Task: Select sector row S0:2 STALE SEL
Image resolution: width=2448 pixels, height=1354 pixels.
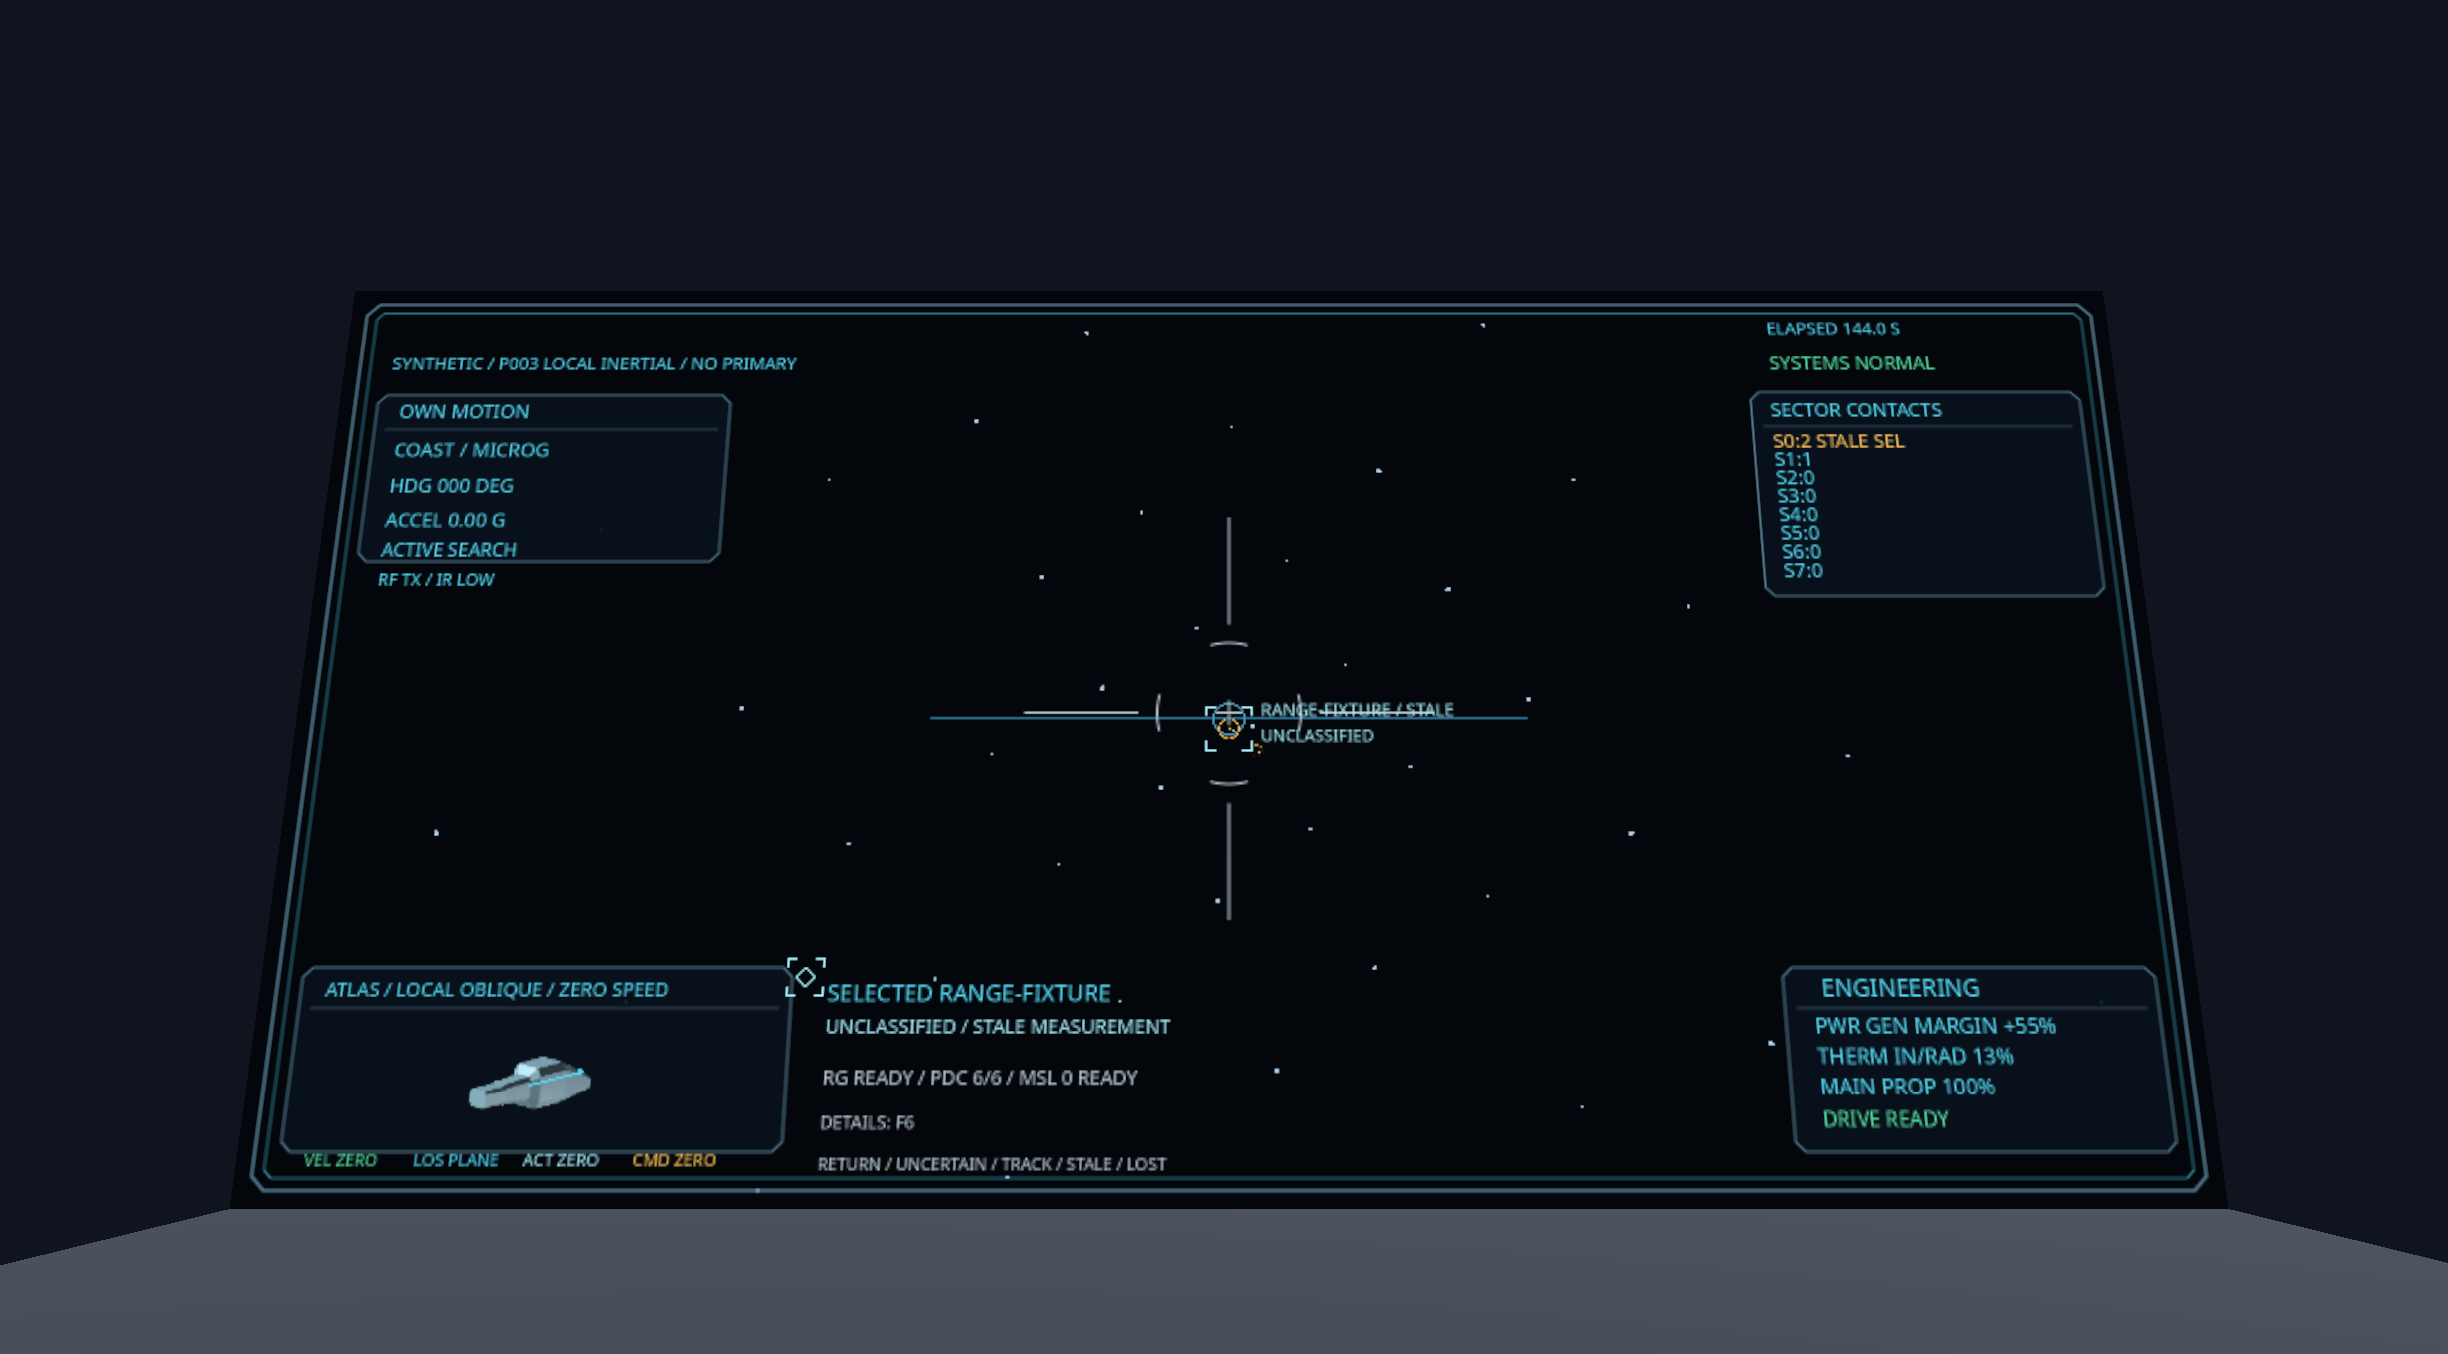Action: tap(1838, 441)
